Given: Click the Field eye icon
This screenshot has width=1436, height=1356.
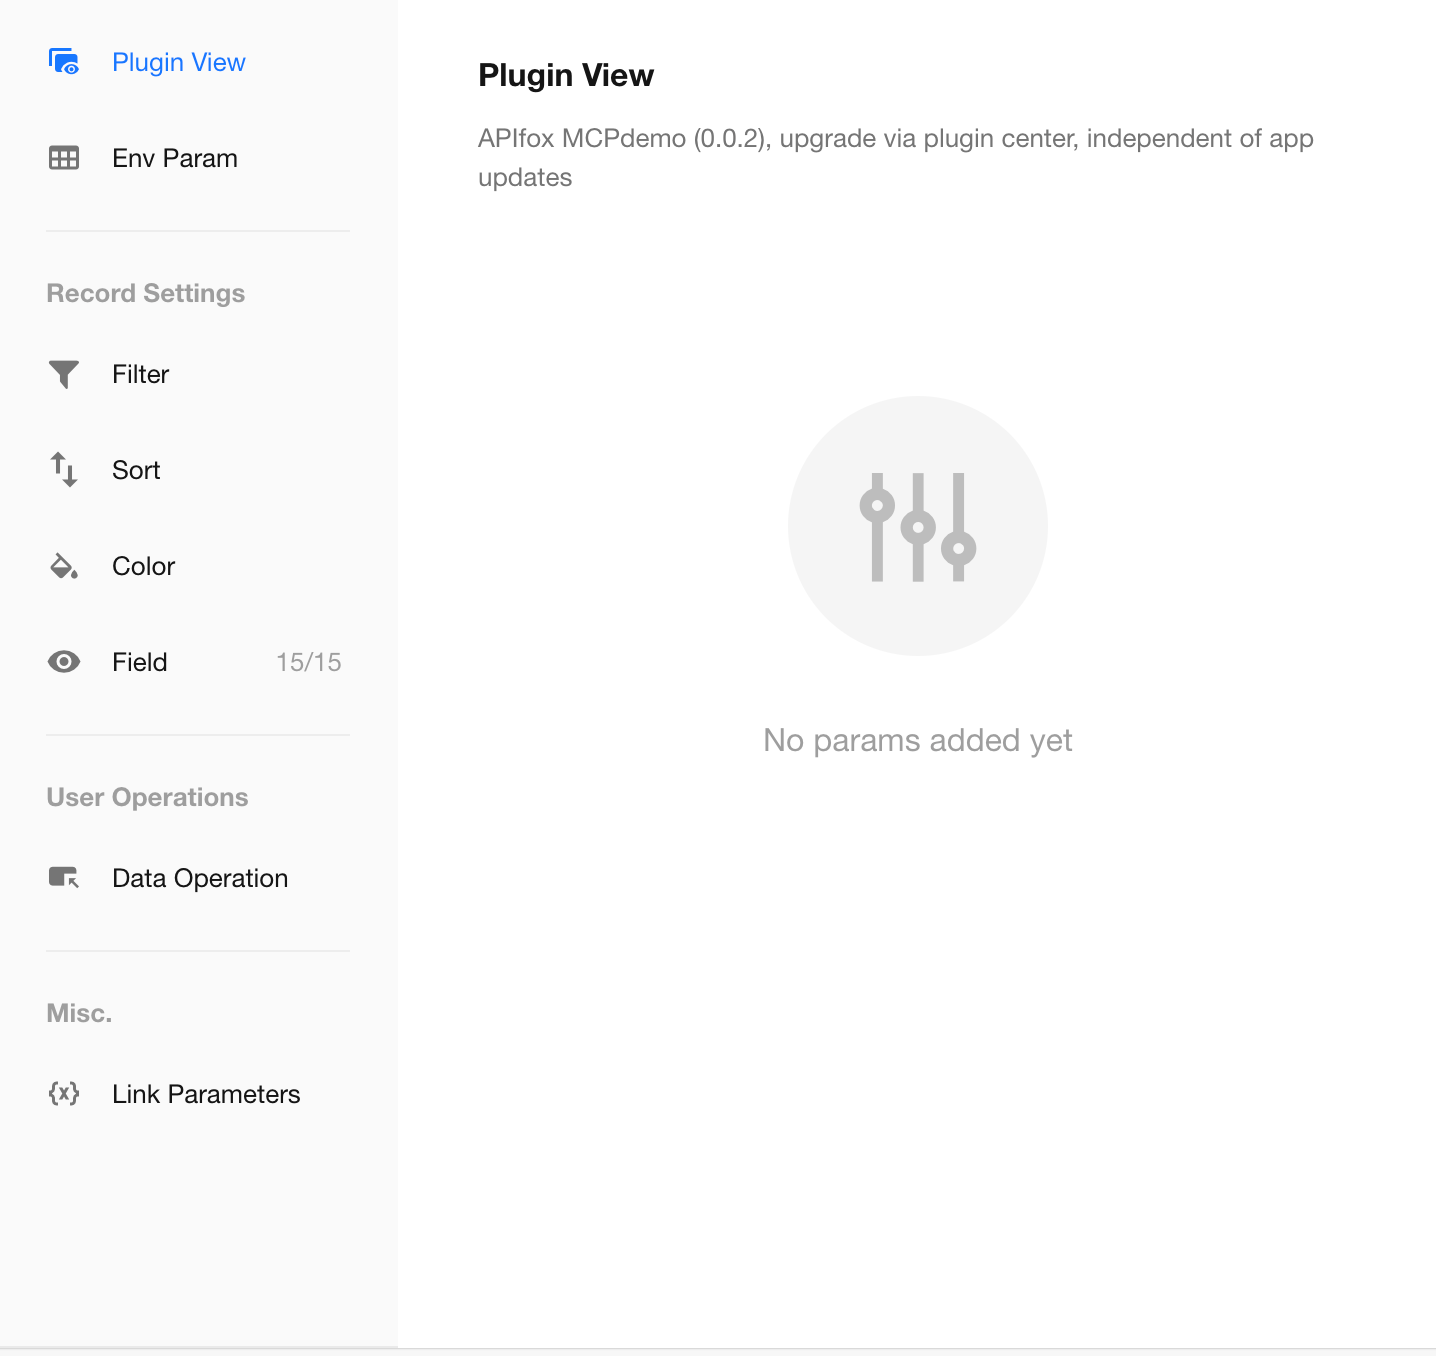Looking at the screenshot, I should 64,662.
